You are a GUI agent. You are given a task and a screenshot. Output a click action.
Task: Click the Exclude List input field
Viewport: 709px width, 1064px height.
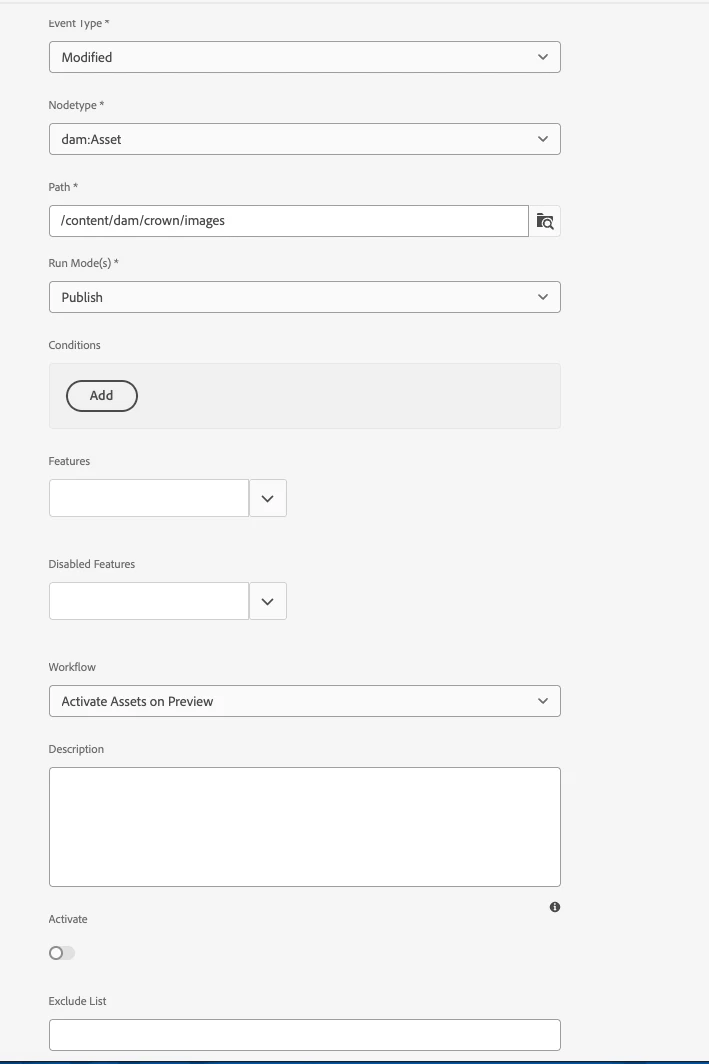point(305,1035)
